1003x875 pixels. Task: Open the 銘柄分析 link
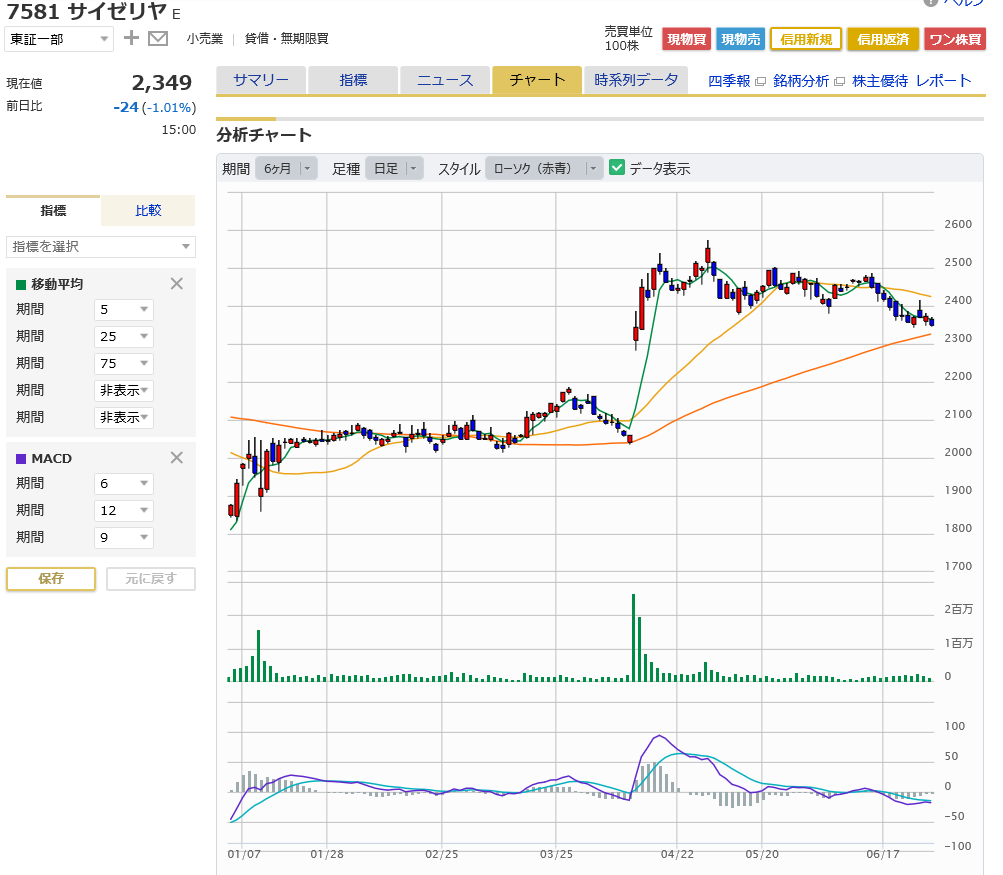801,81
